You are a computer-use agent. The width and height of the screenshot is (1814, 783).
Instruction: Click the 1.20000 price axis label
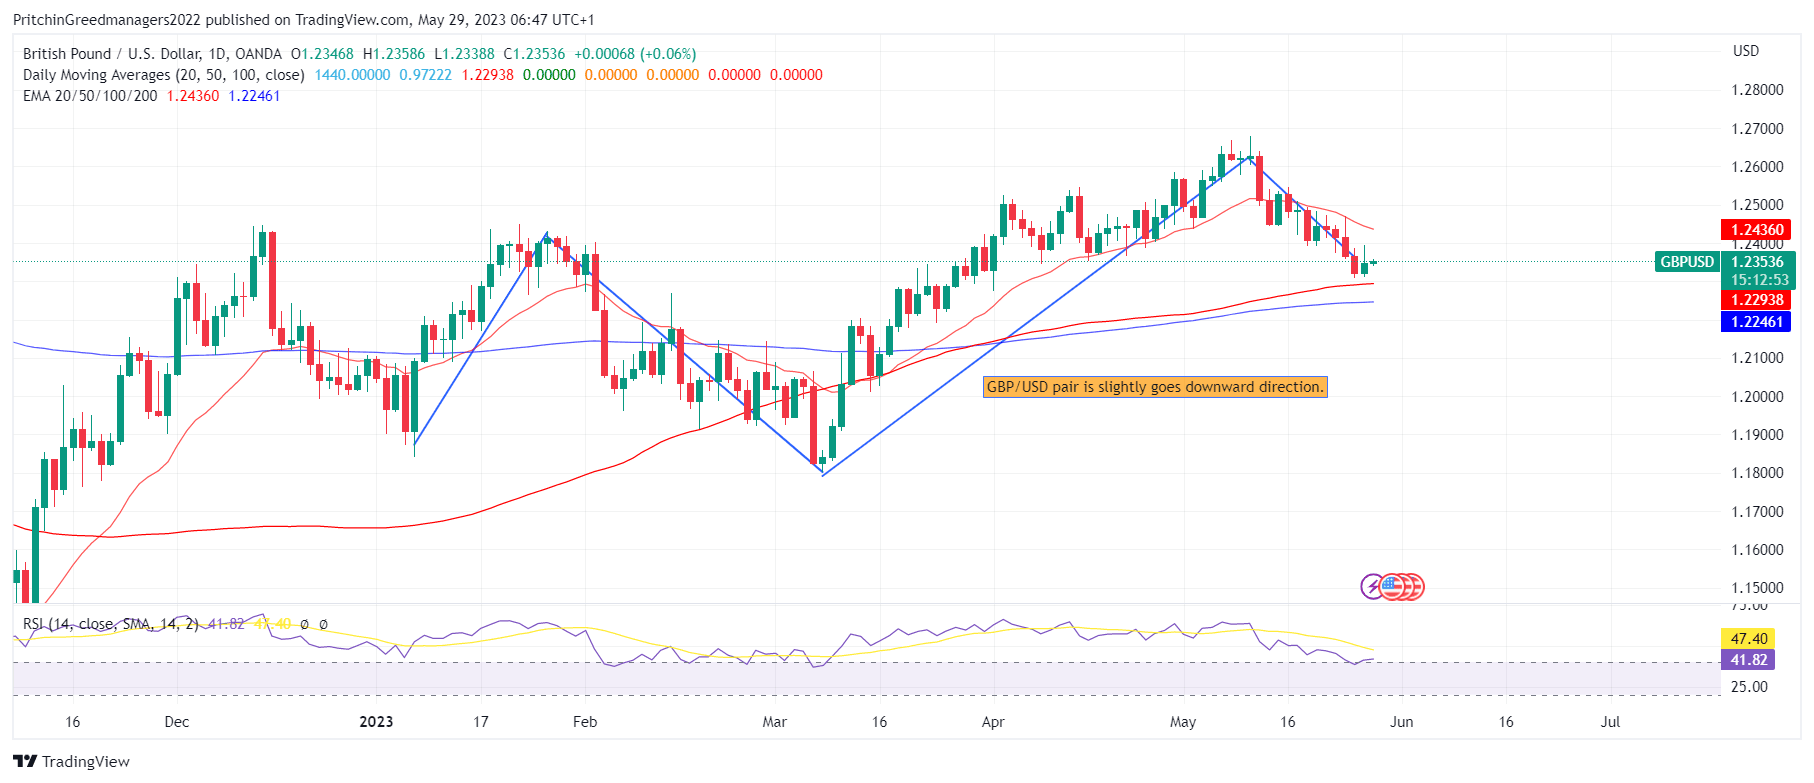click(x=1757, y=397)
